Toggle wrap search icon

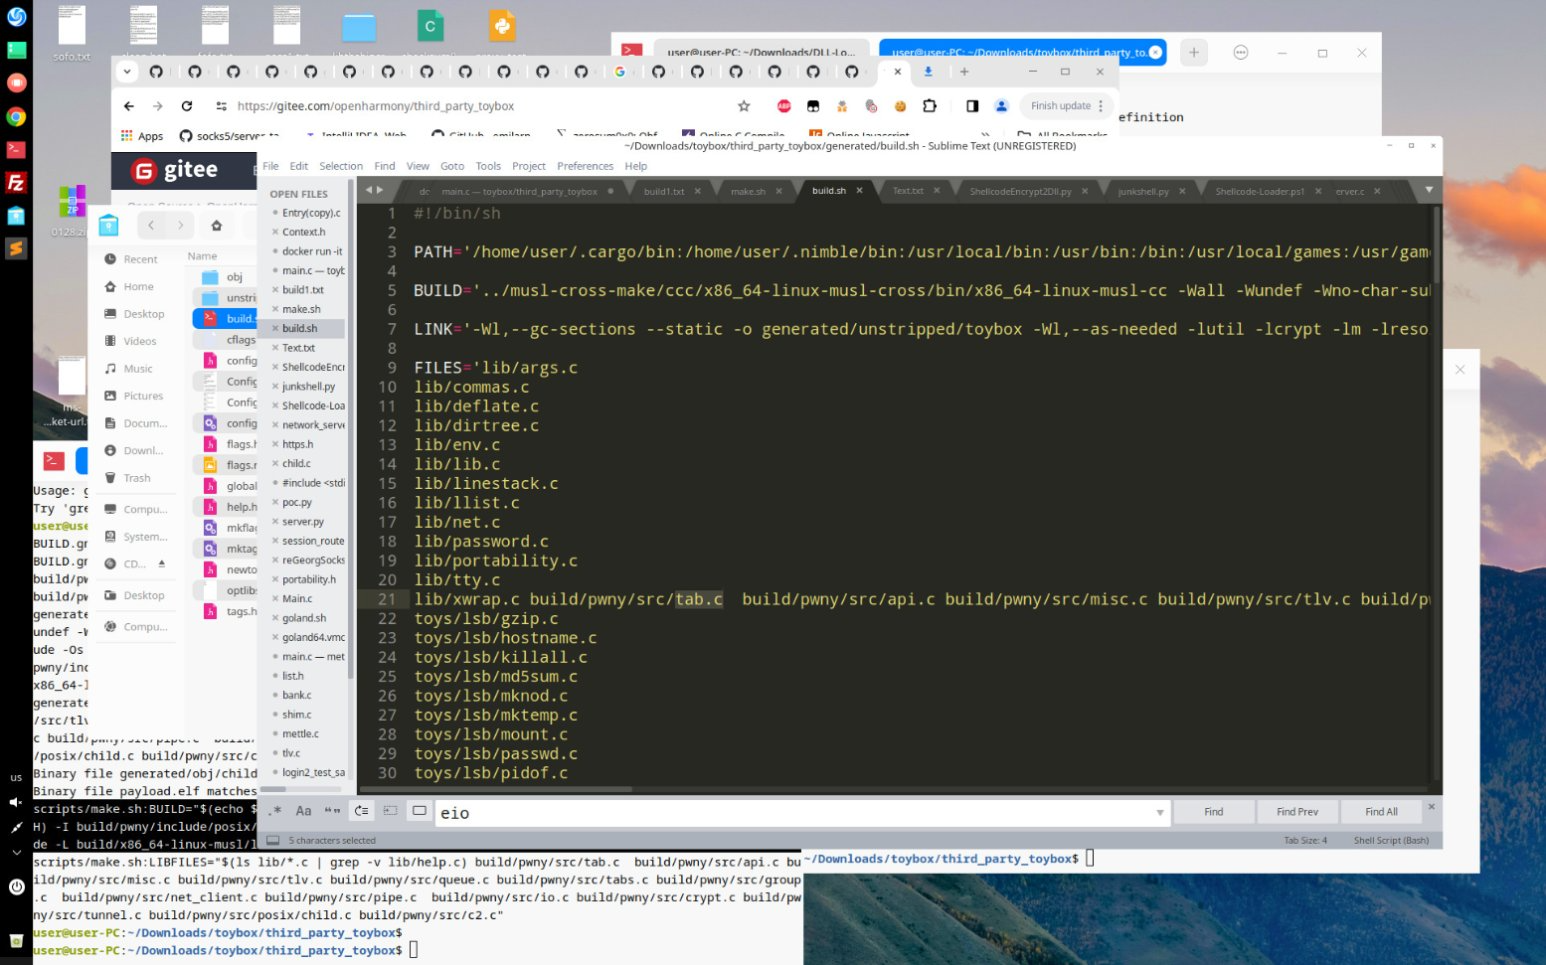click(x=362, y=811)
